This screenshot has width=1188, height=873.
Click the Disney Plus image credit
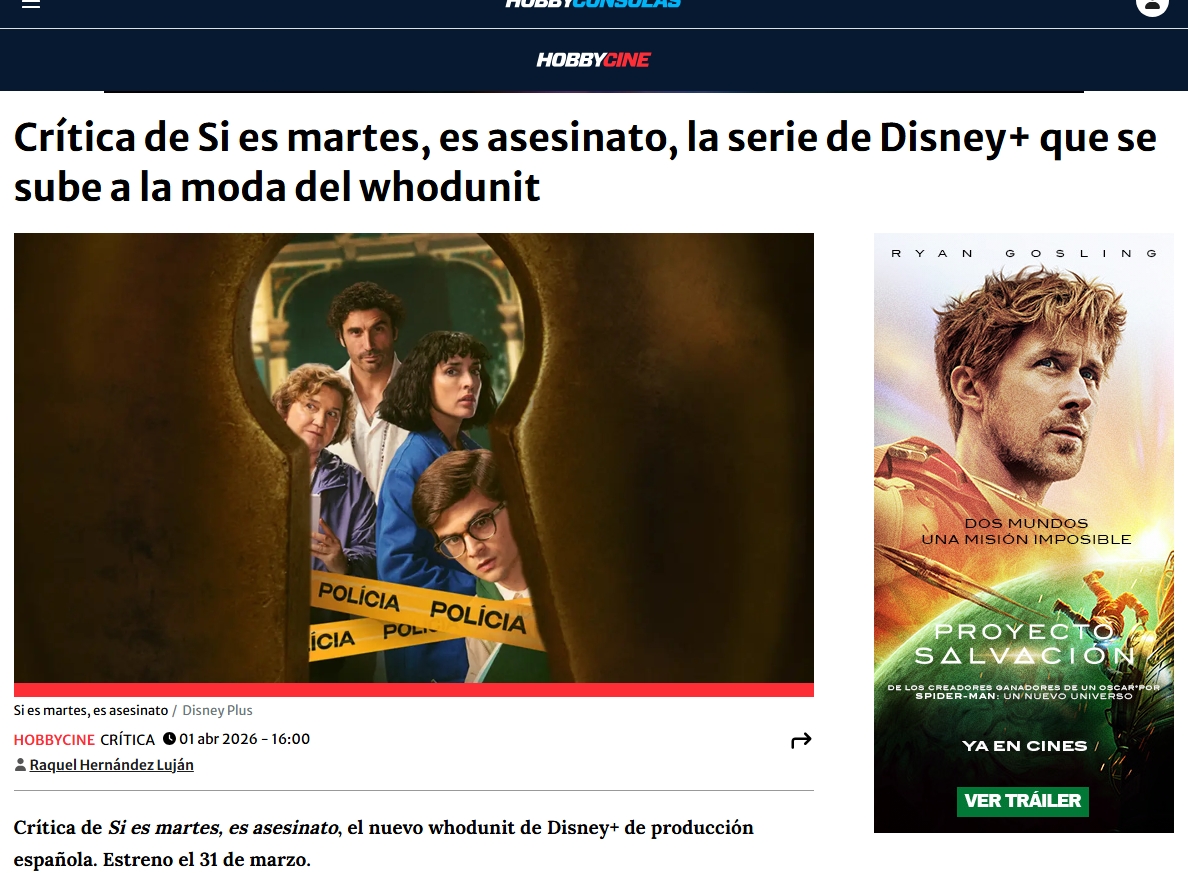pos(217,711)
